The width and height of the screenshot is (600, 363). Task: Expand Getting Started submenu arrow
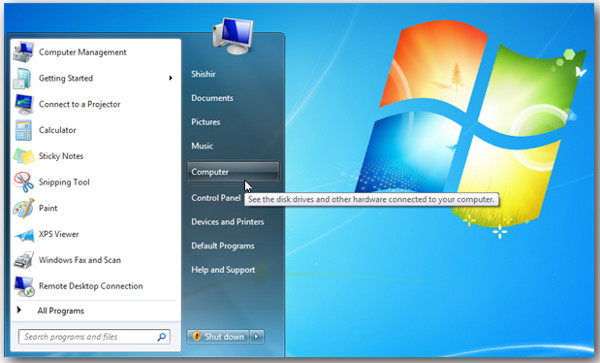[171, 78]
